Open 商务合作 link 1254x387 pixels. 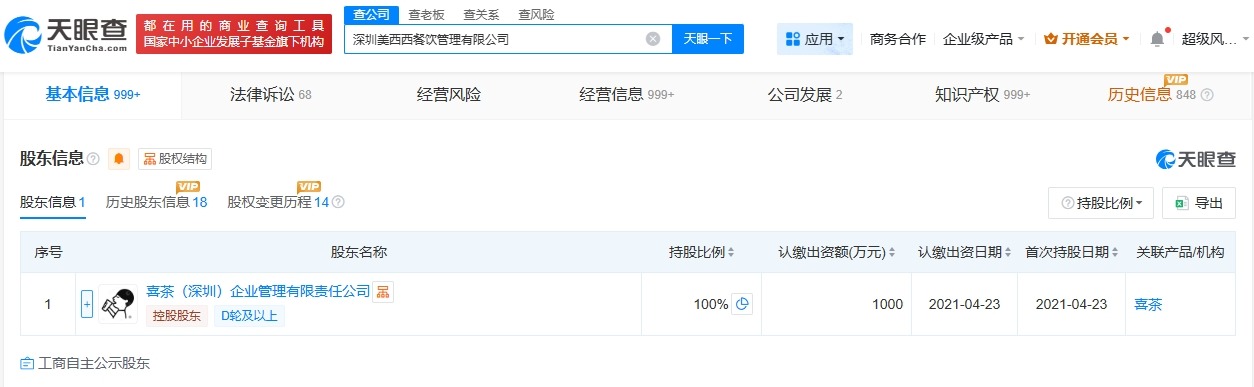point(898,39)
